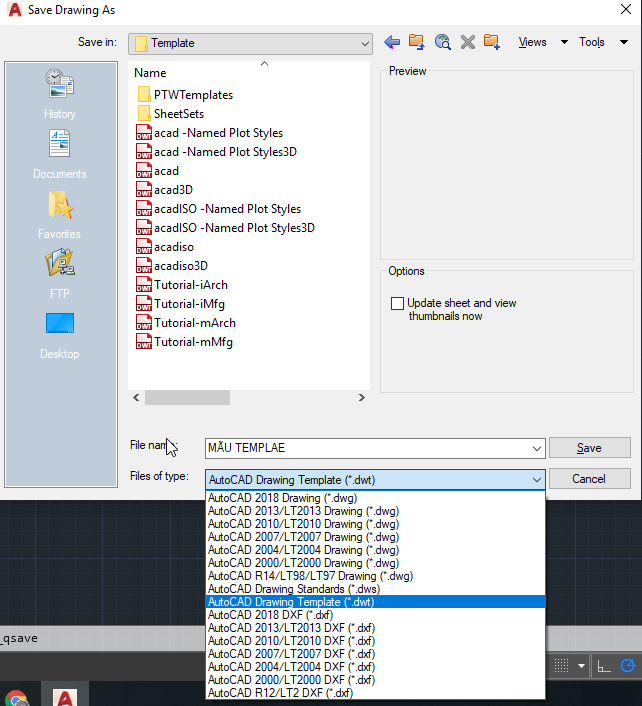Select the acad template file
The height and width of the screenshot is (706, 642).
point(158,171)
